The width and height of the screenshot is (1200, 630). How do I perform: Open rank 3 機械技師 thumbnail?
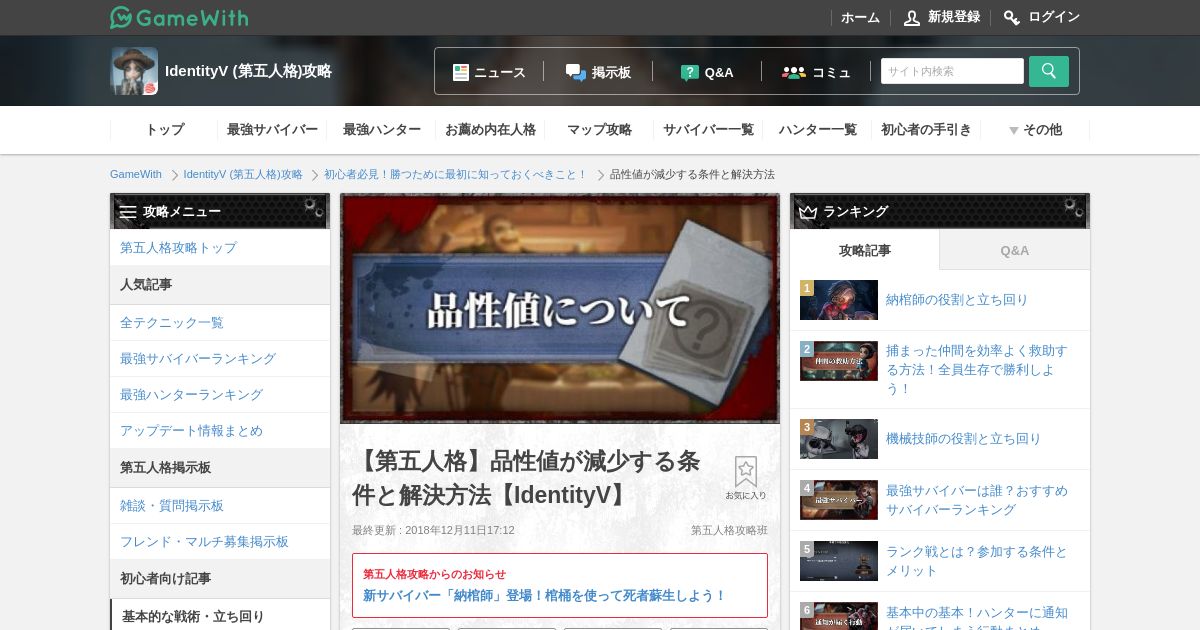click(839, 439)
